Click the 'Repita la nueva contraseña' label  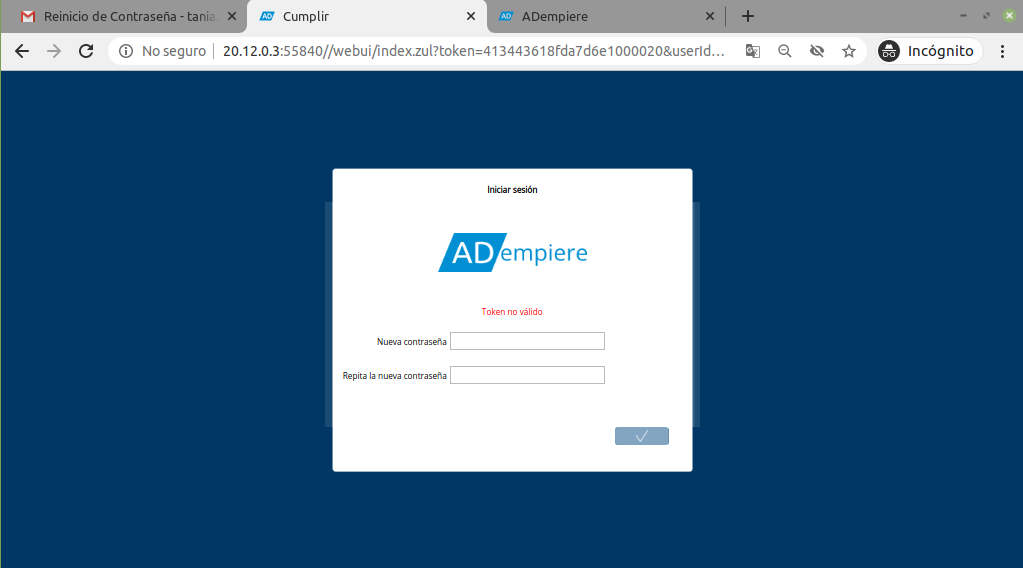click(x=395, y=376)
